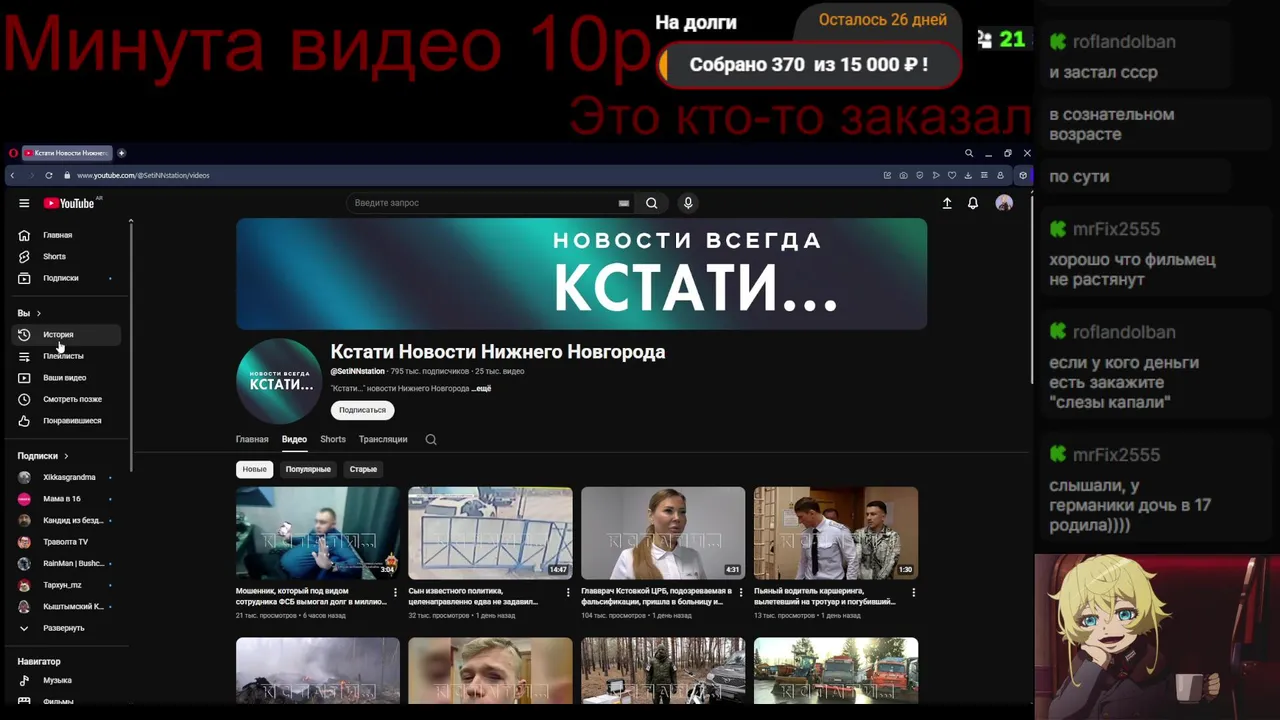Expand channel description via ...ещё
The width and height of the screenshot is (1280, 720).
482,388
